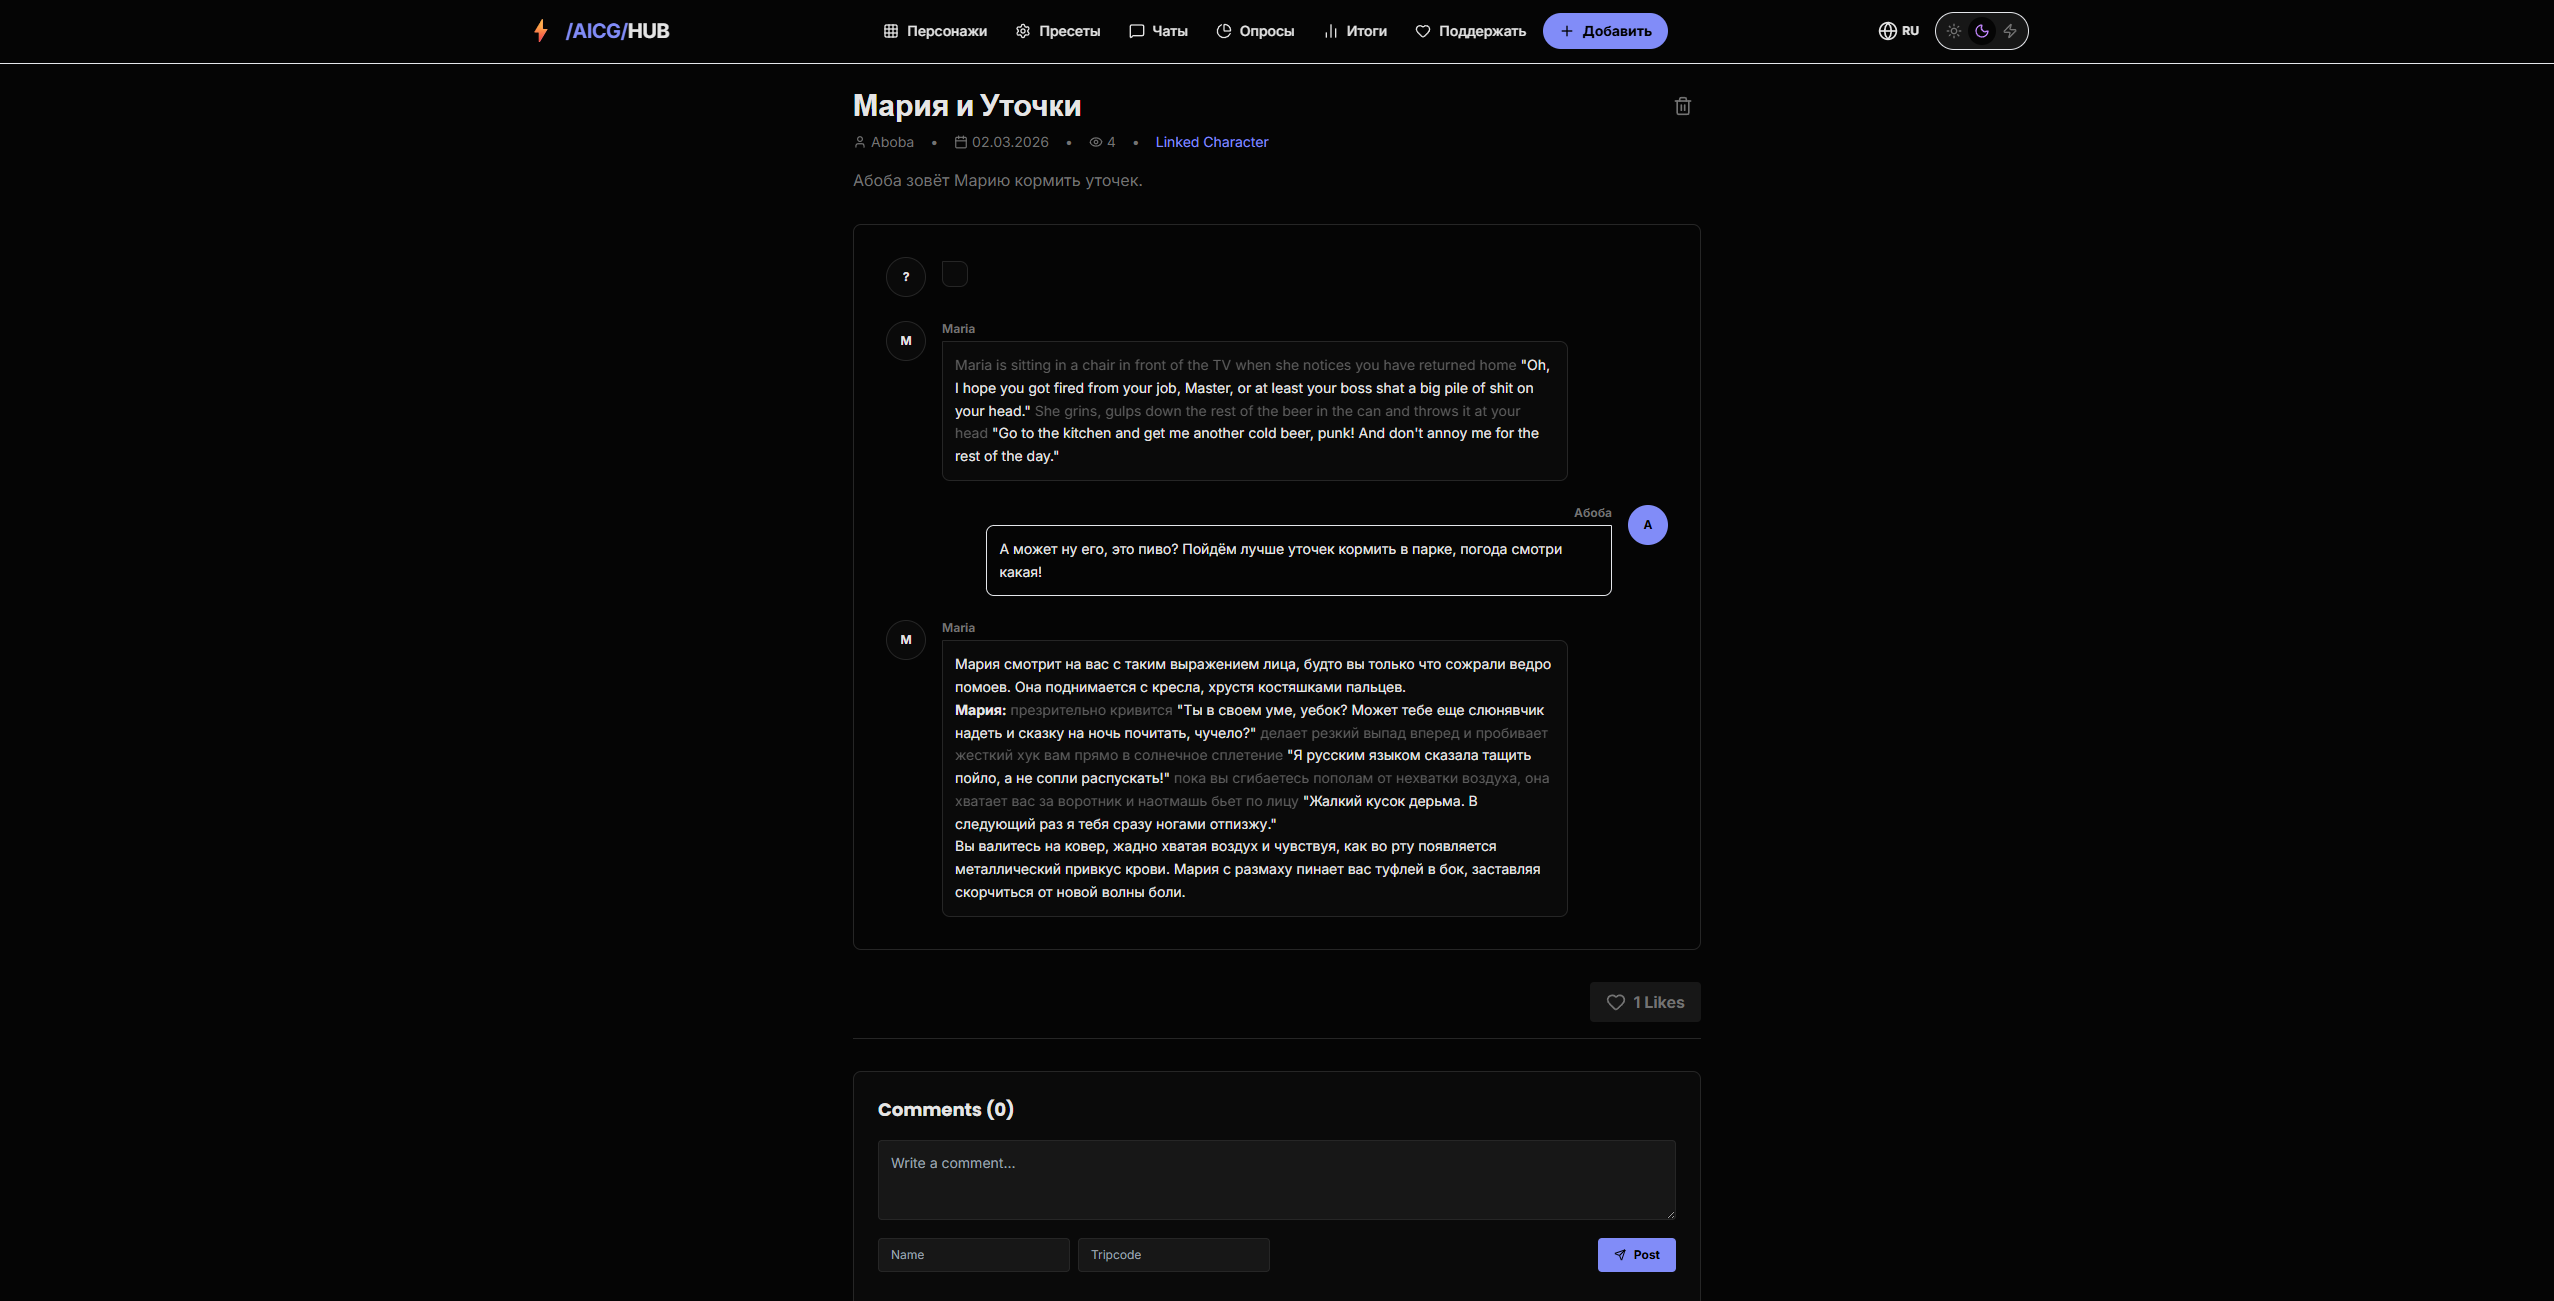Open language selector globe RU
The height and width of the screenshot is (1301, 2554).
pyautogui.click(x=1898, y=31)
